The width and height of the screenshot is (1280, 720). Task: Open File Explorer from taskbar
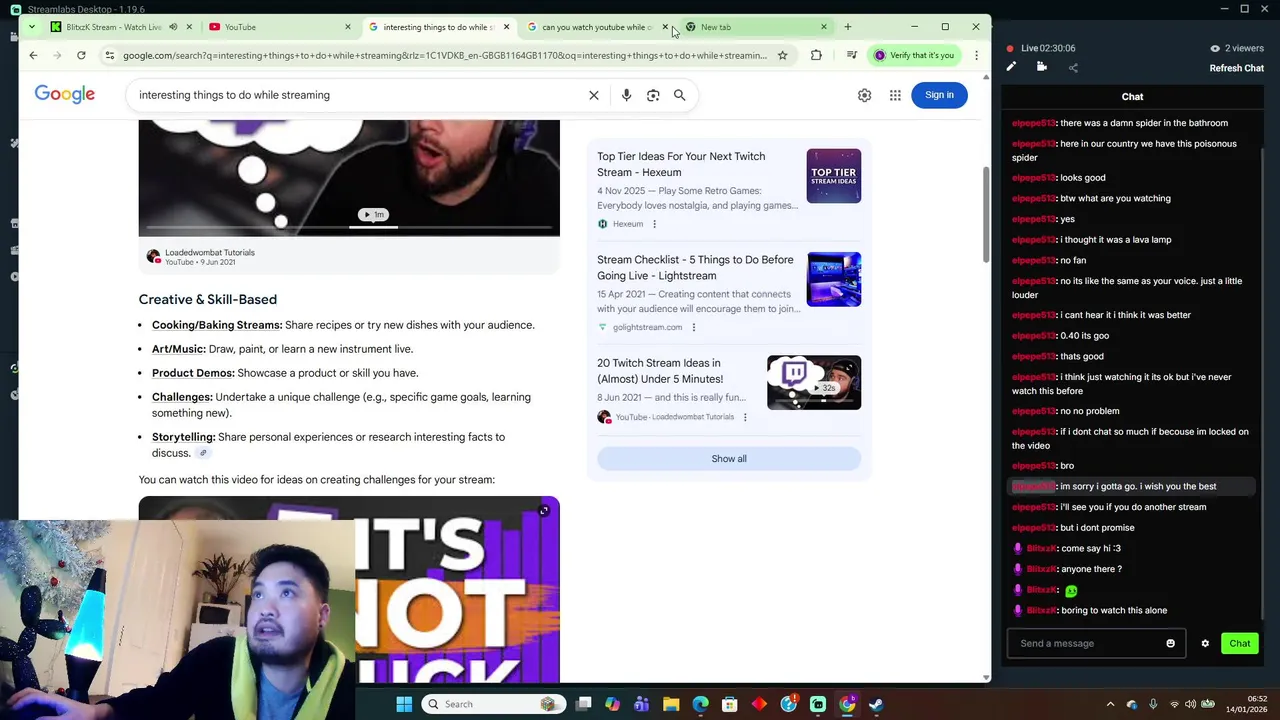[671, 704]
